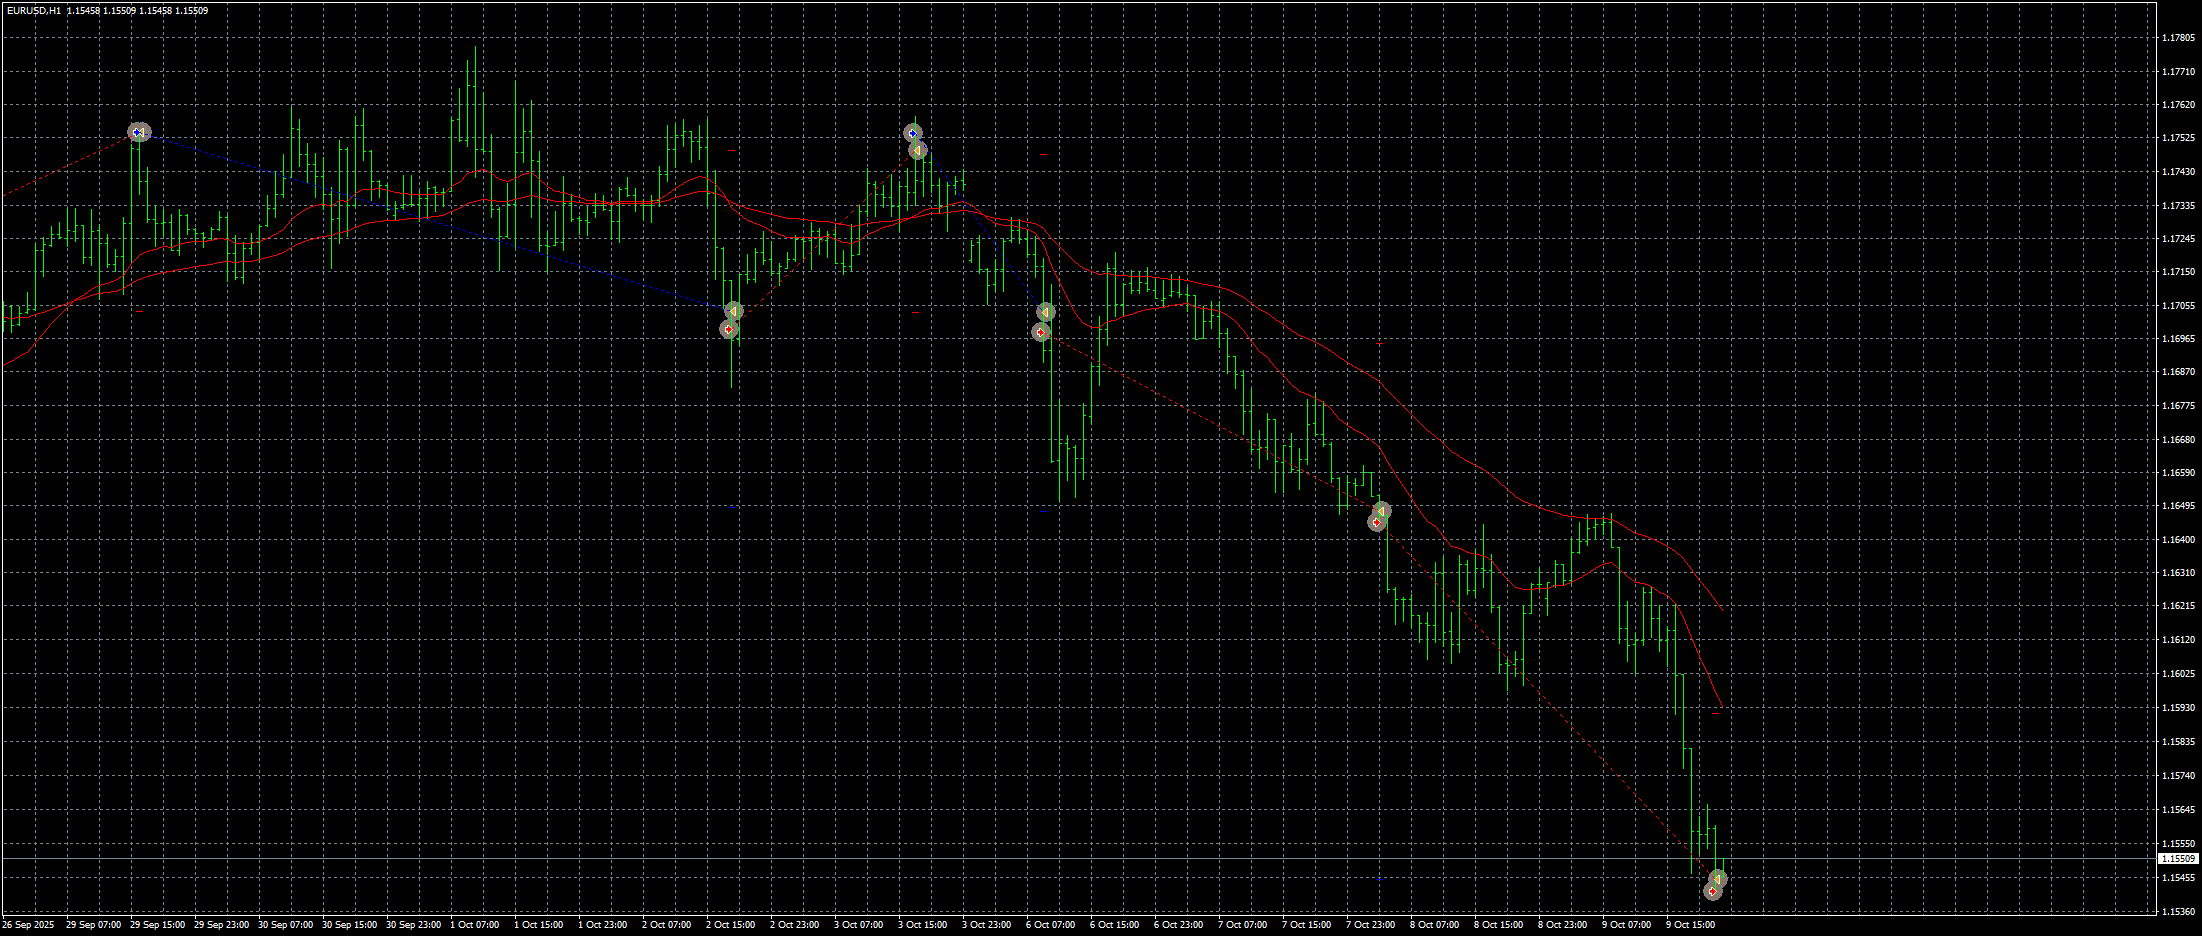This screenshot has width=2202, height=936.
Task: Click the 1.15360 price scale label
Action: 2178,912
